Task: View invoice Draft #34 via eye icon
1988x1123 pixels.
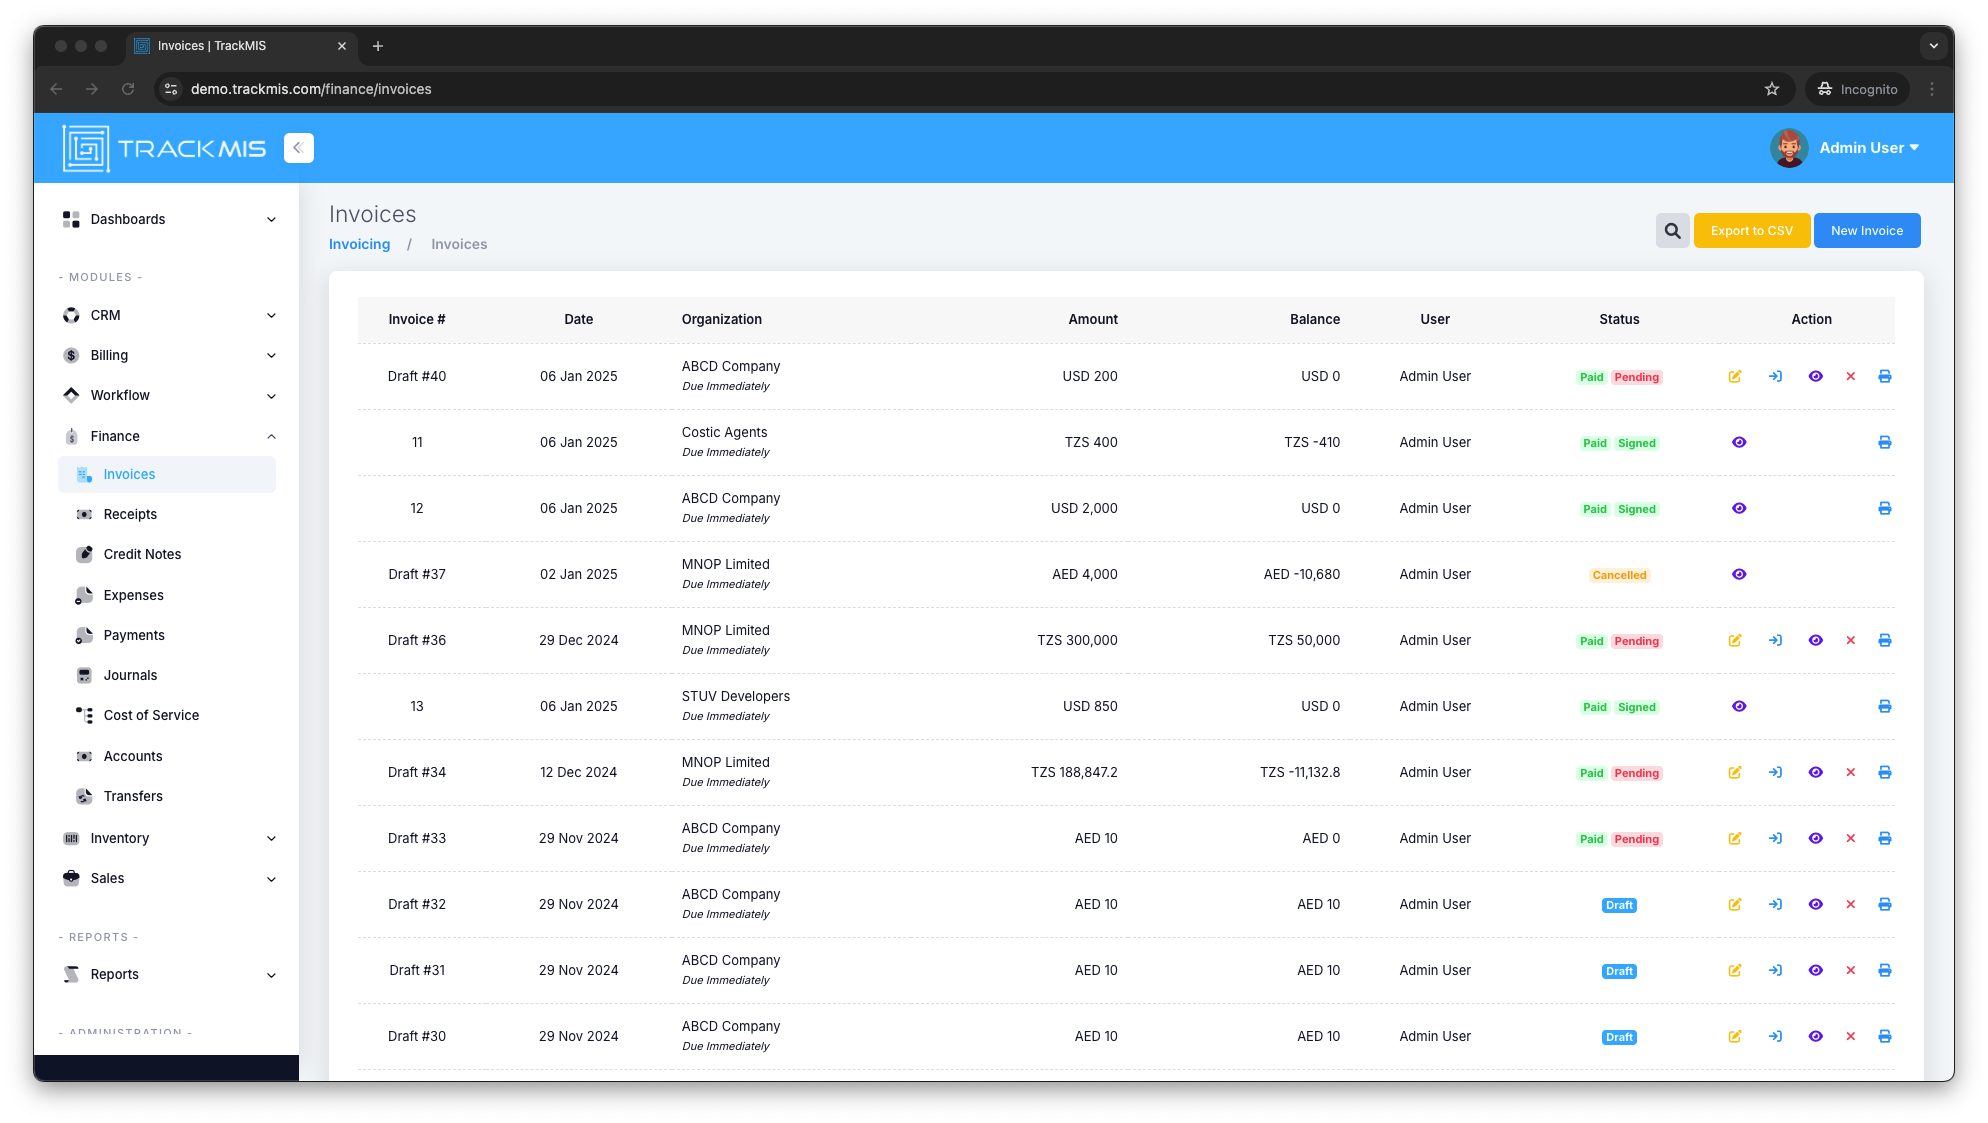Action: [x=1815, y=772]
